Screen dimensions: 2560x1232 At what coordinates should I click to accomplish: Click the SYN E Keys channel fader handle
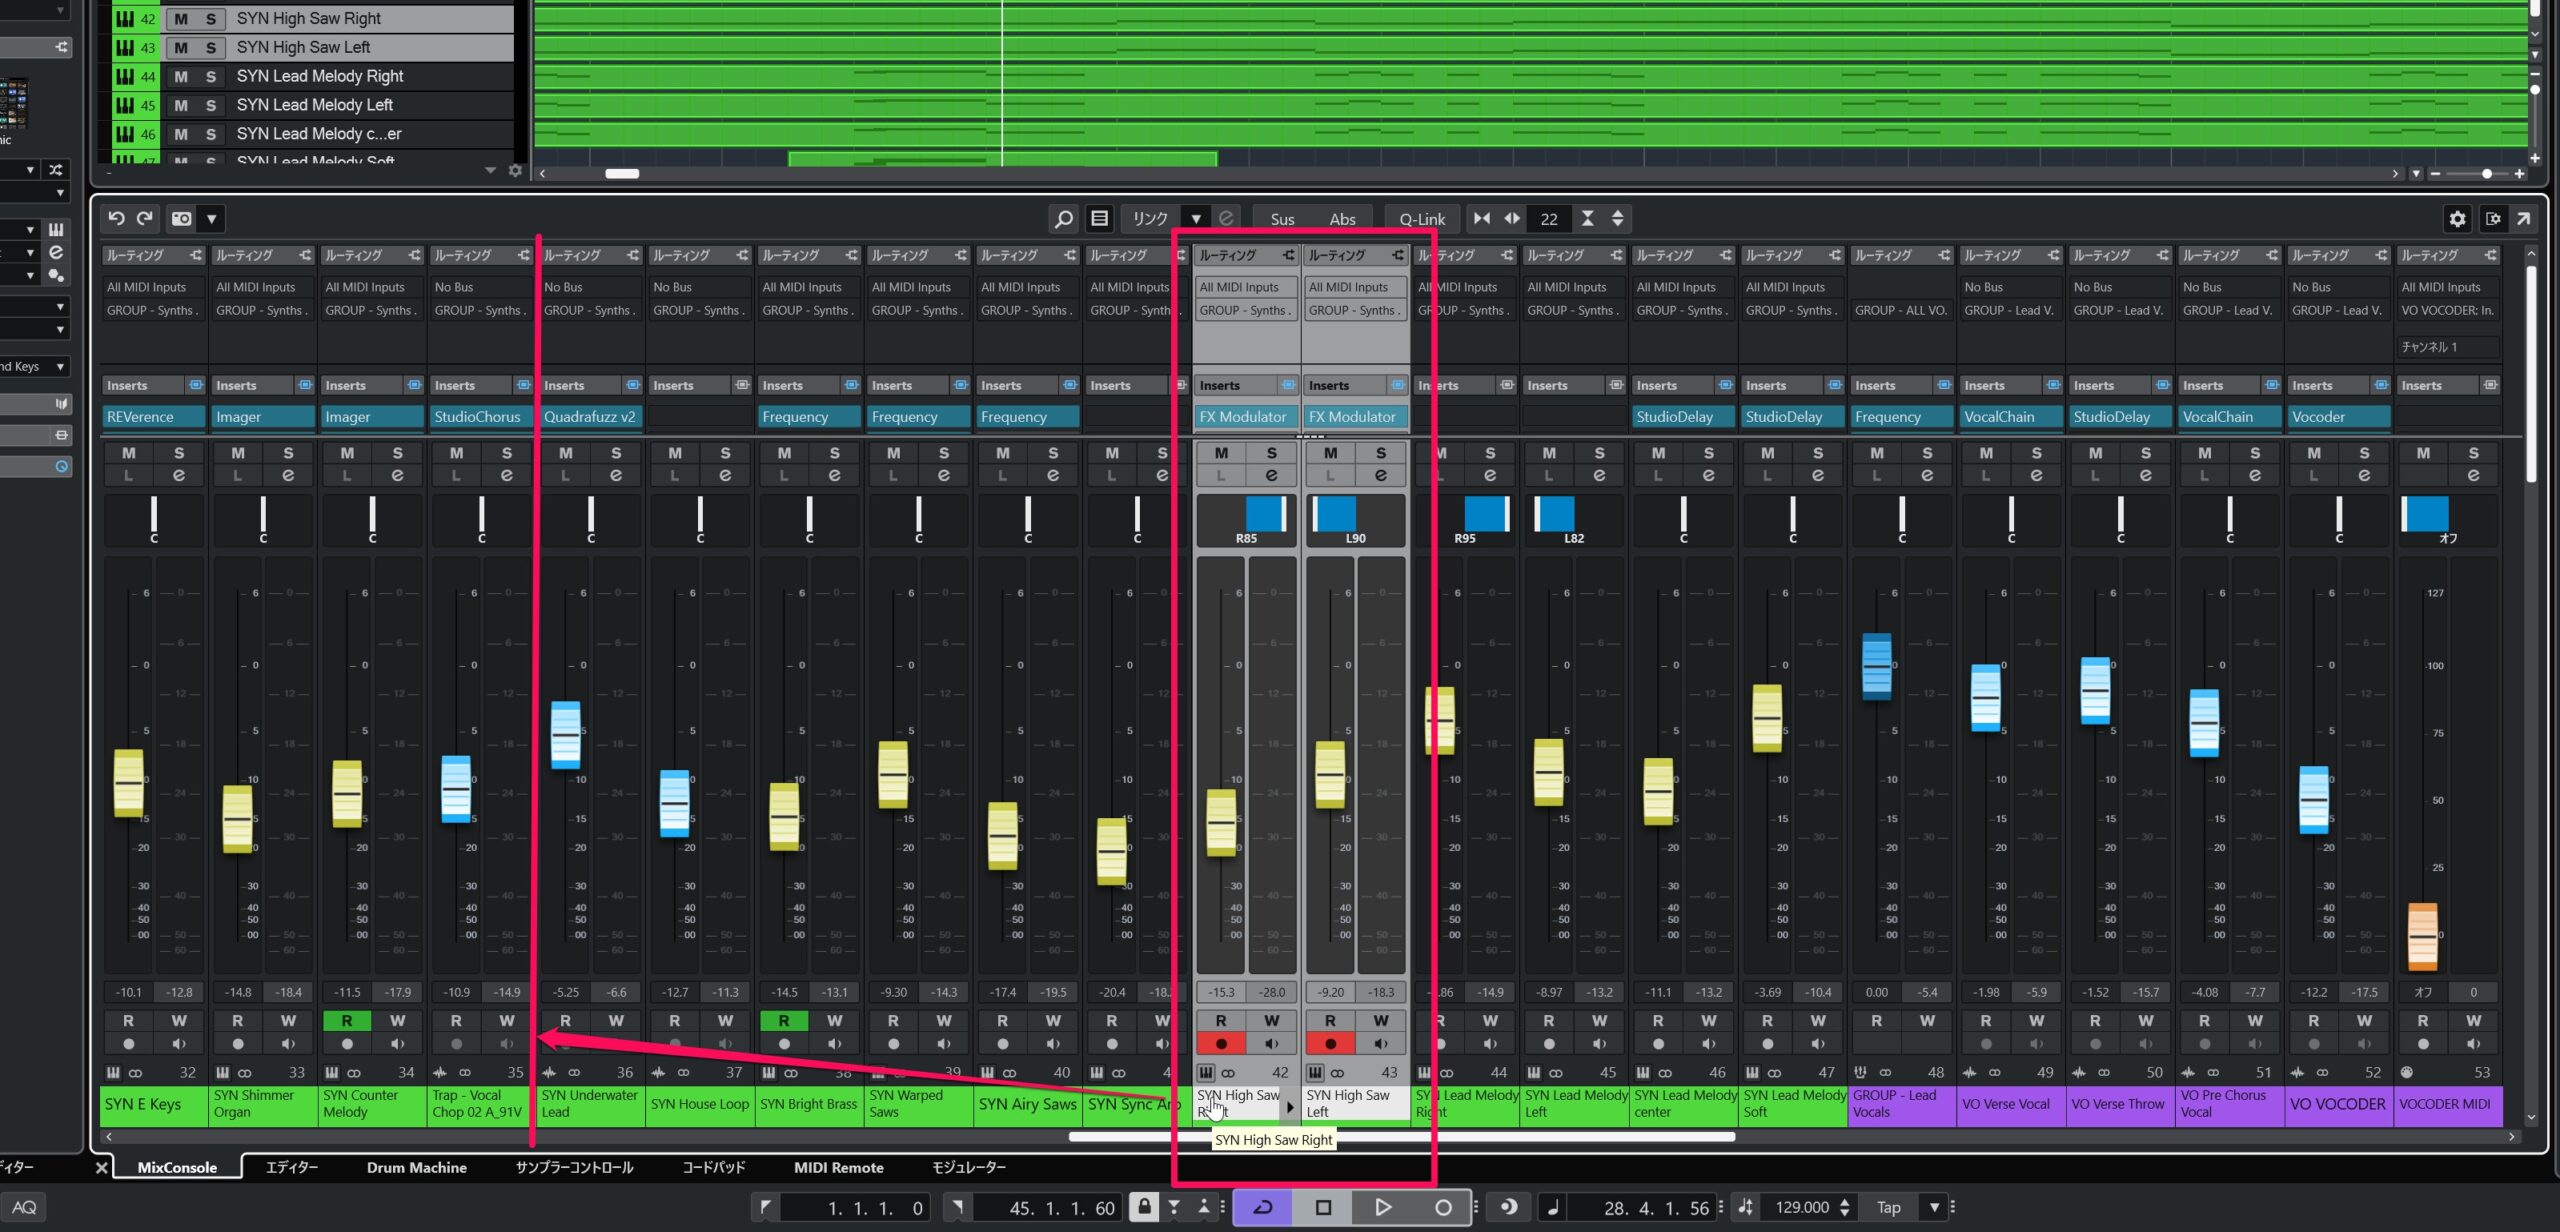(x=129, y=782)
